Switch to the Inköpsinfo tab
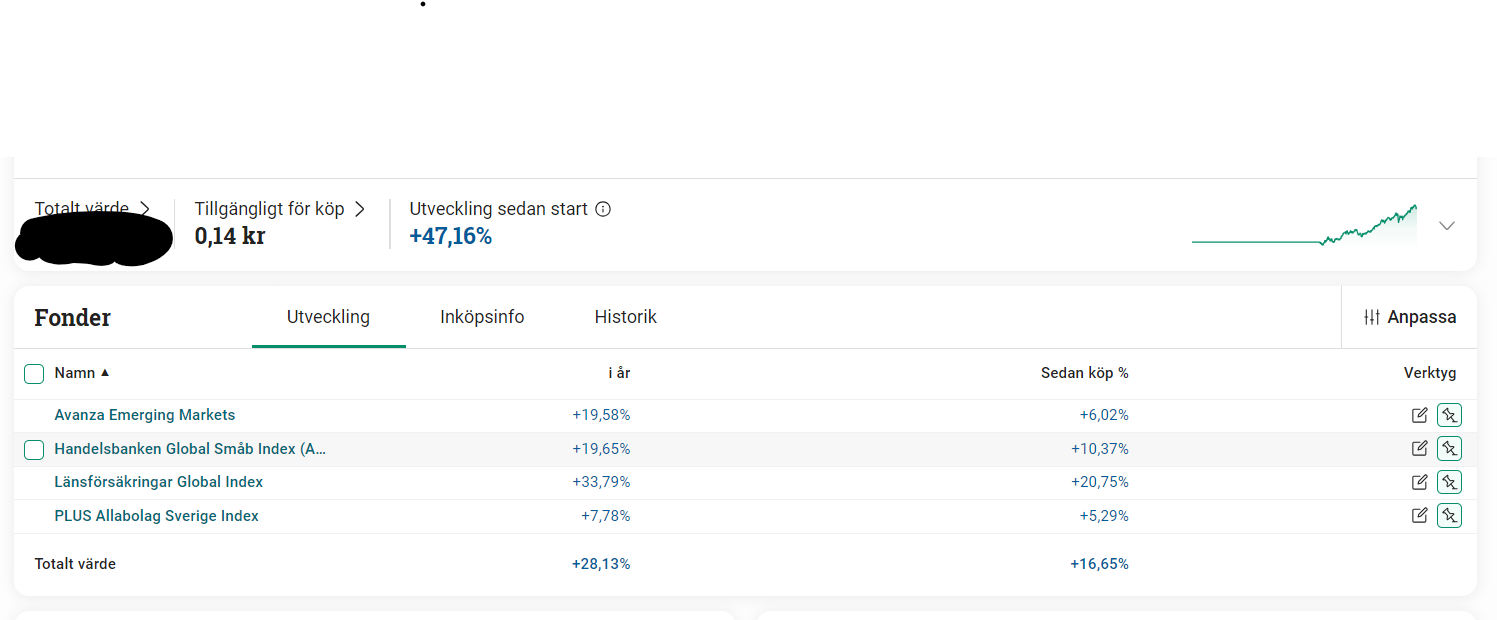1497x620 pixels. (482, 317)
